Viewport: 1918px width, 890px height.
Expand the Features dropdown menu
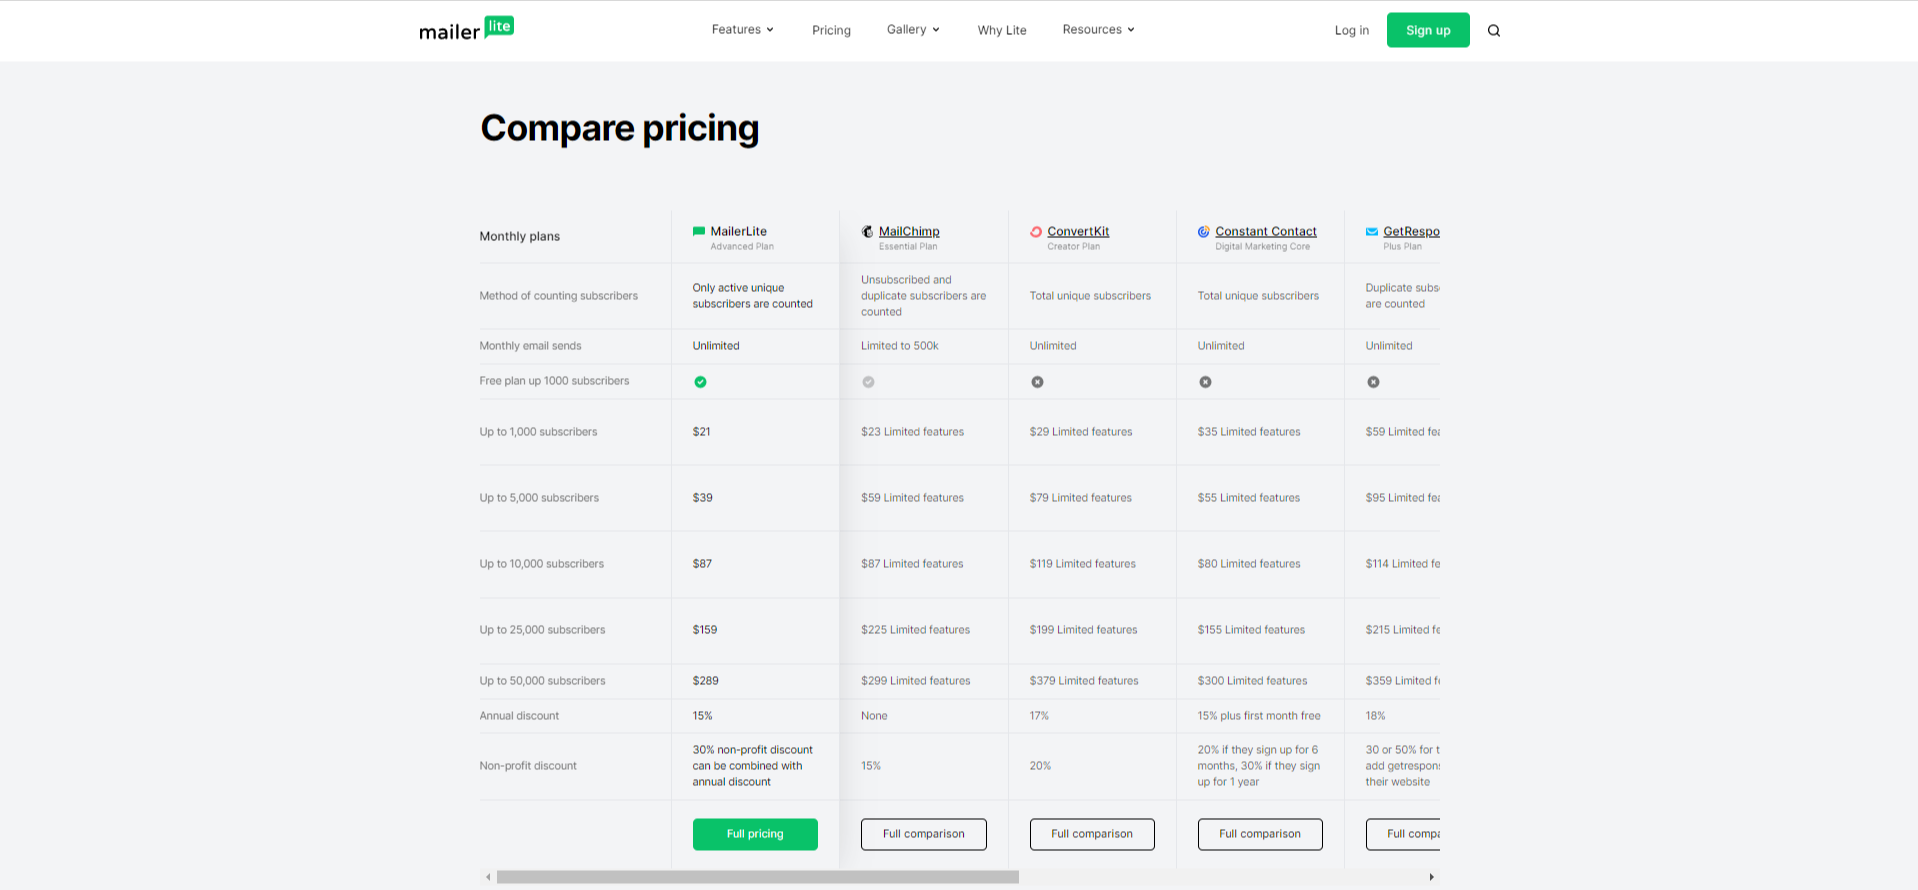tap(742, 30)
